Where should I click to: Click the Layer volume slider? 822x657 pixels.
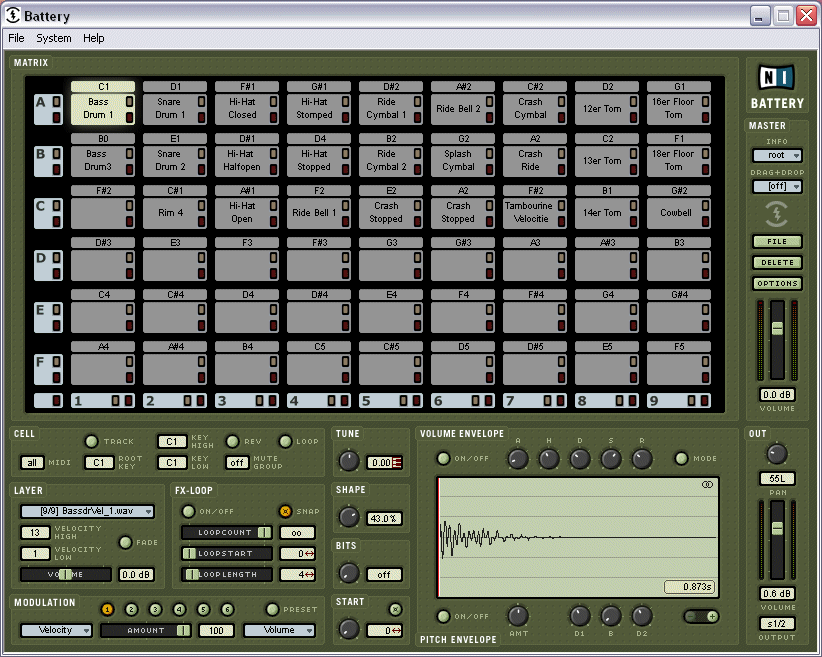66,574
